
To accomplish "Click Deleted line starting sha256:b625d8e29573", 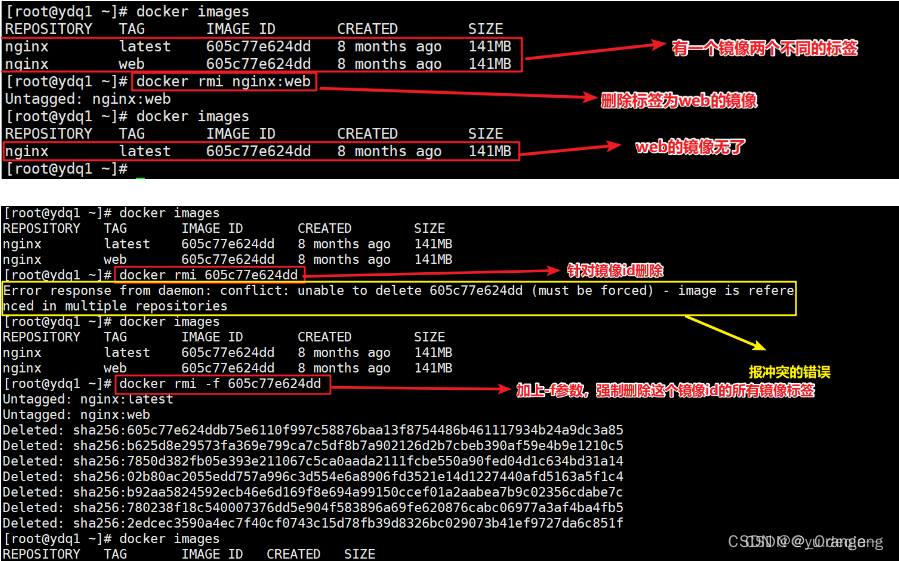I will click(313, 446).
